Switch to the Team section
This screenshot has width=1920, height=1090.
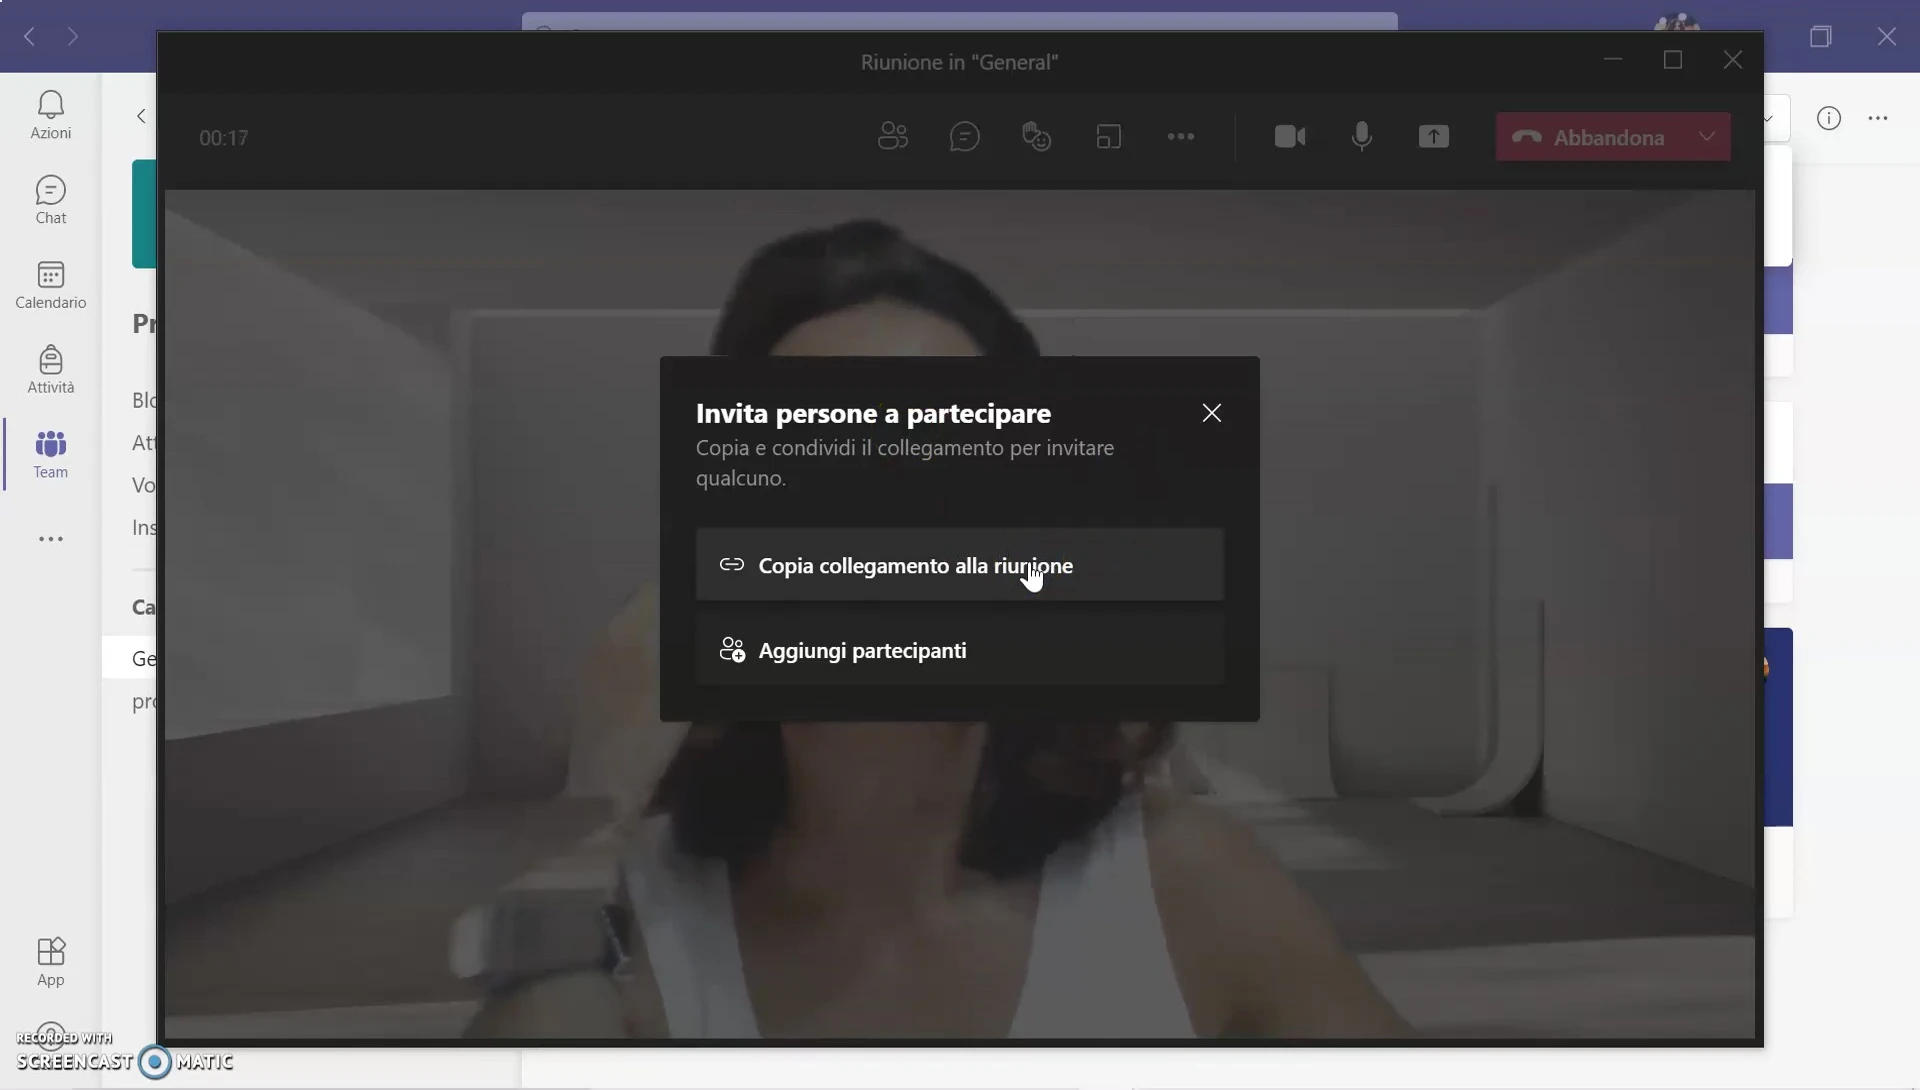pyautogui.click(x=51, y=454)
